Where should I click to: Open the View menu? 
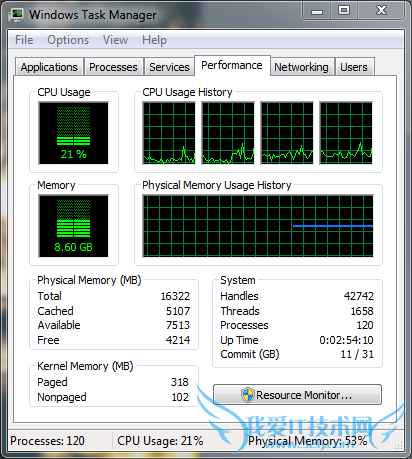pyautogui.click(x=115, y=40)
